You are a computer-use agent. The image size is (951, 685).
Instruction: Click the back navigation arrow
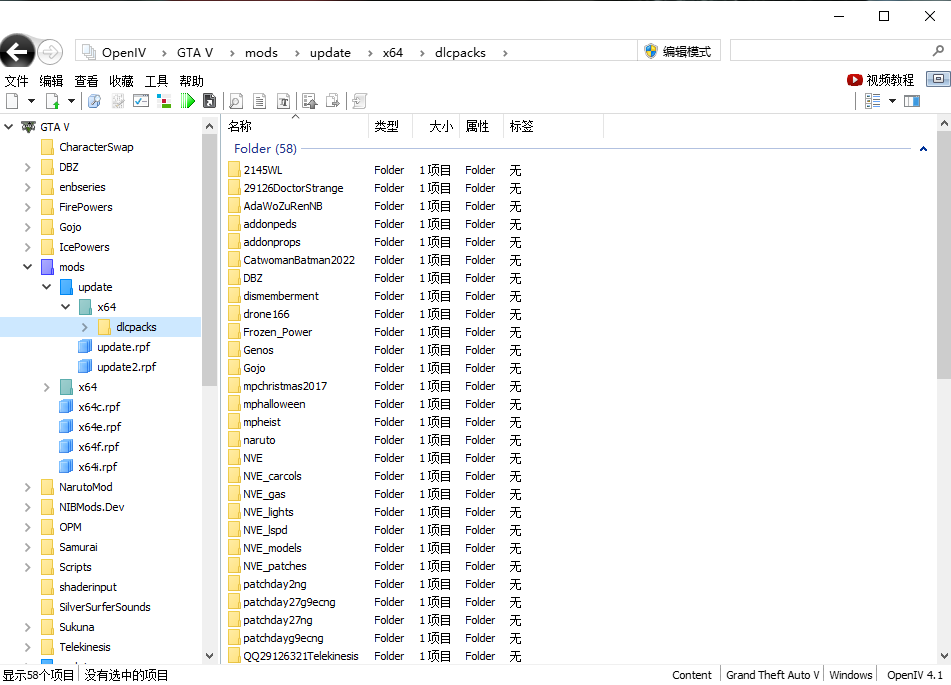(17, 52)
